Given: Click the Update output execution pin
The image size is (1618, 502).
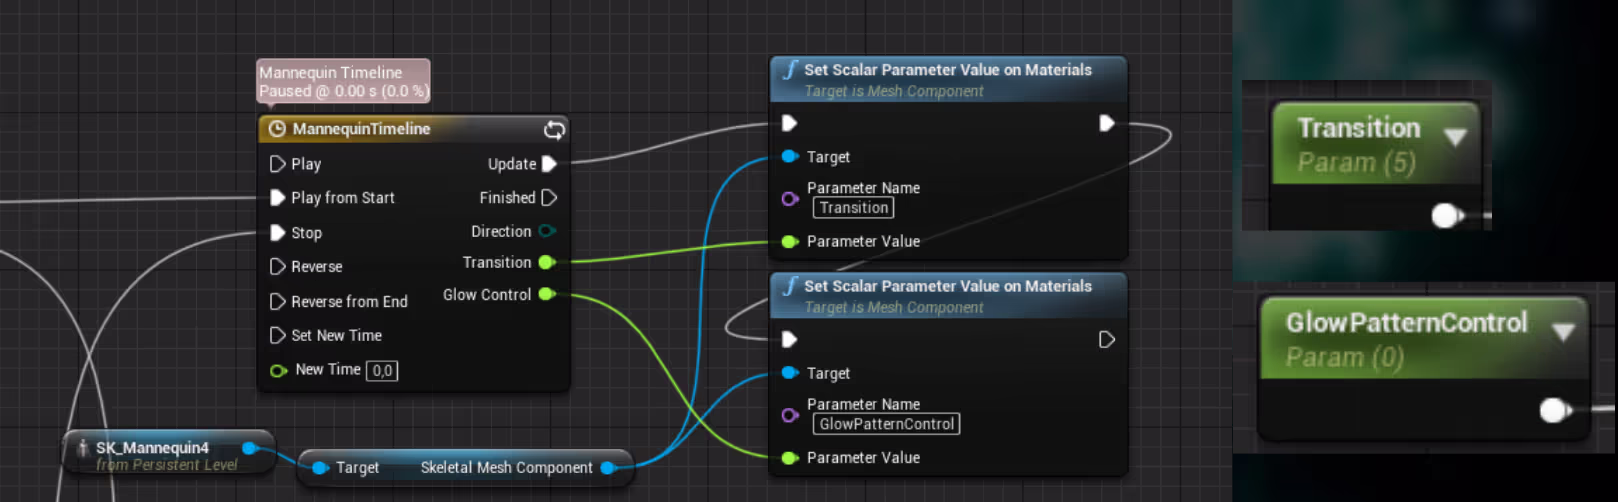Looking at the screenshot, I should (549, 164).
